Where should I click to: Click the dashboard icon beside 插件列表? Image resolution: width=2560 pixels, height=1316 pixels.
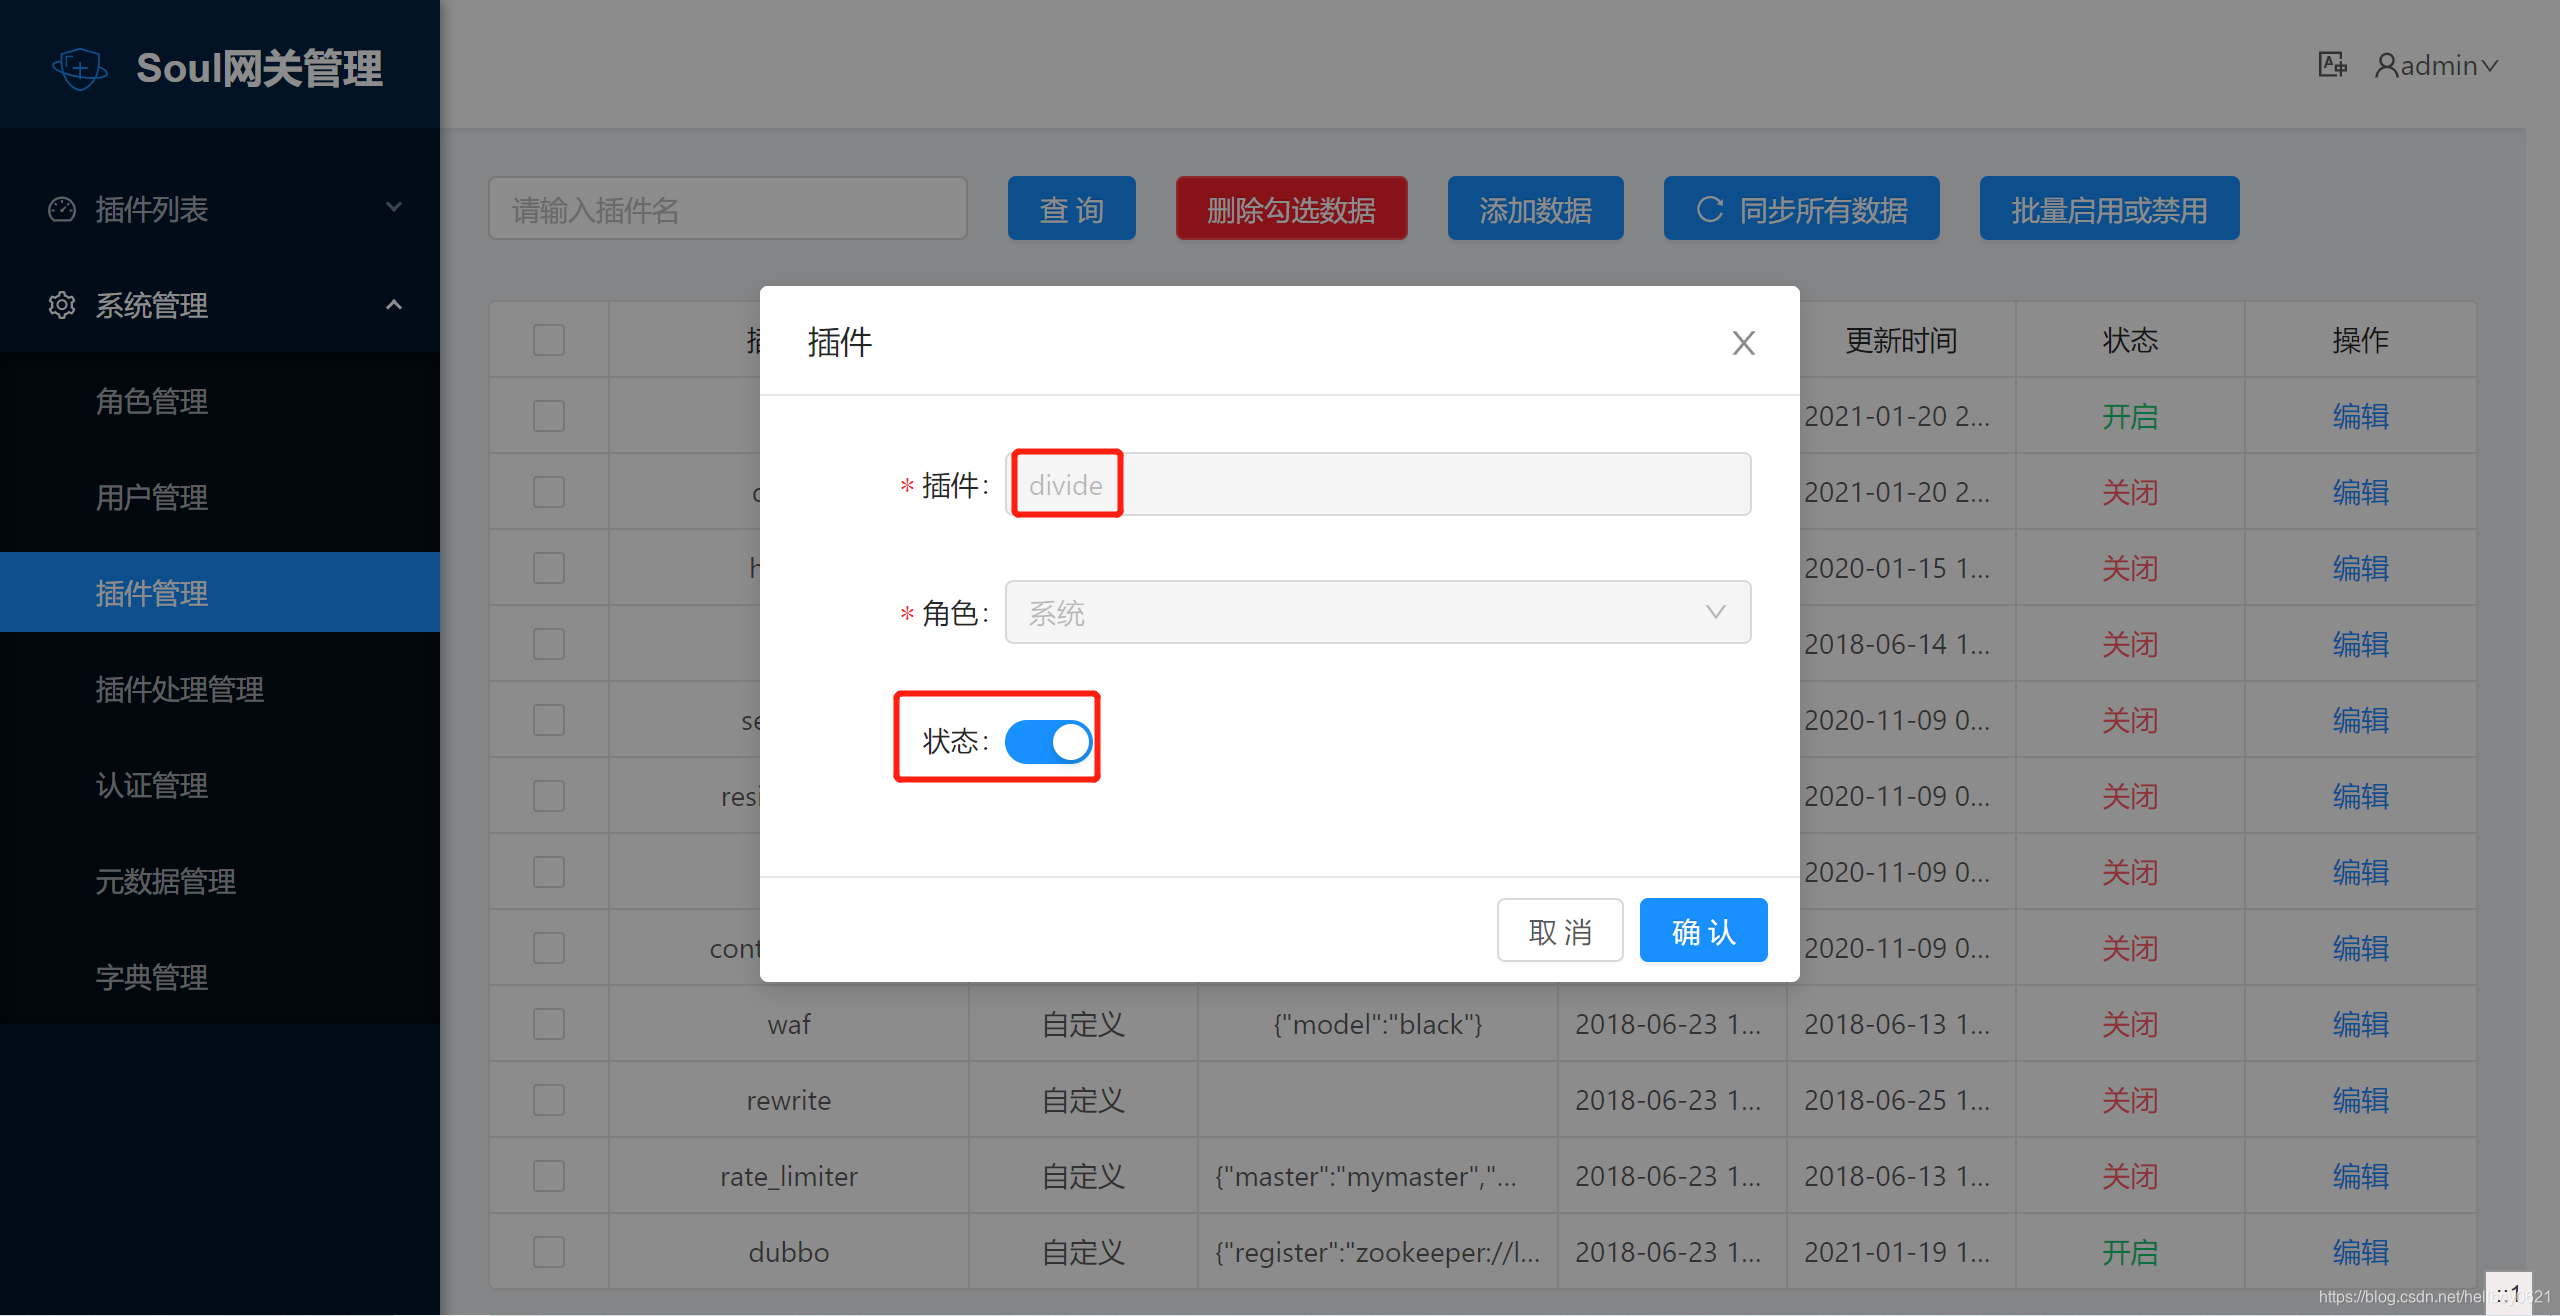tap(62, 209)
